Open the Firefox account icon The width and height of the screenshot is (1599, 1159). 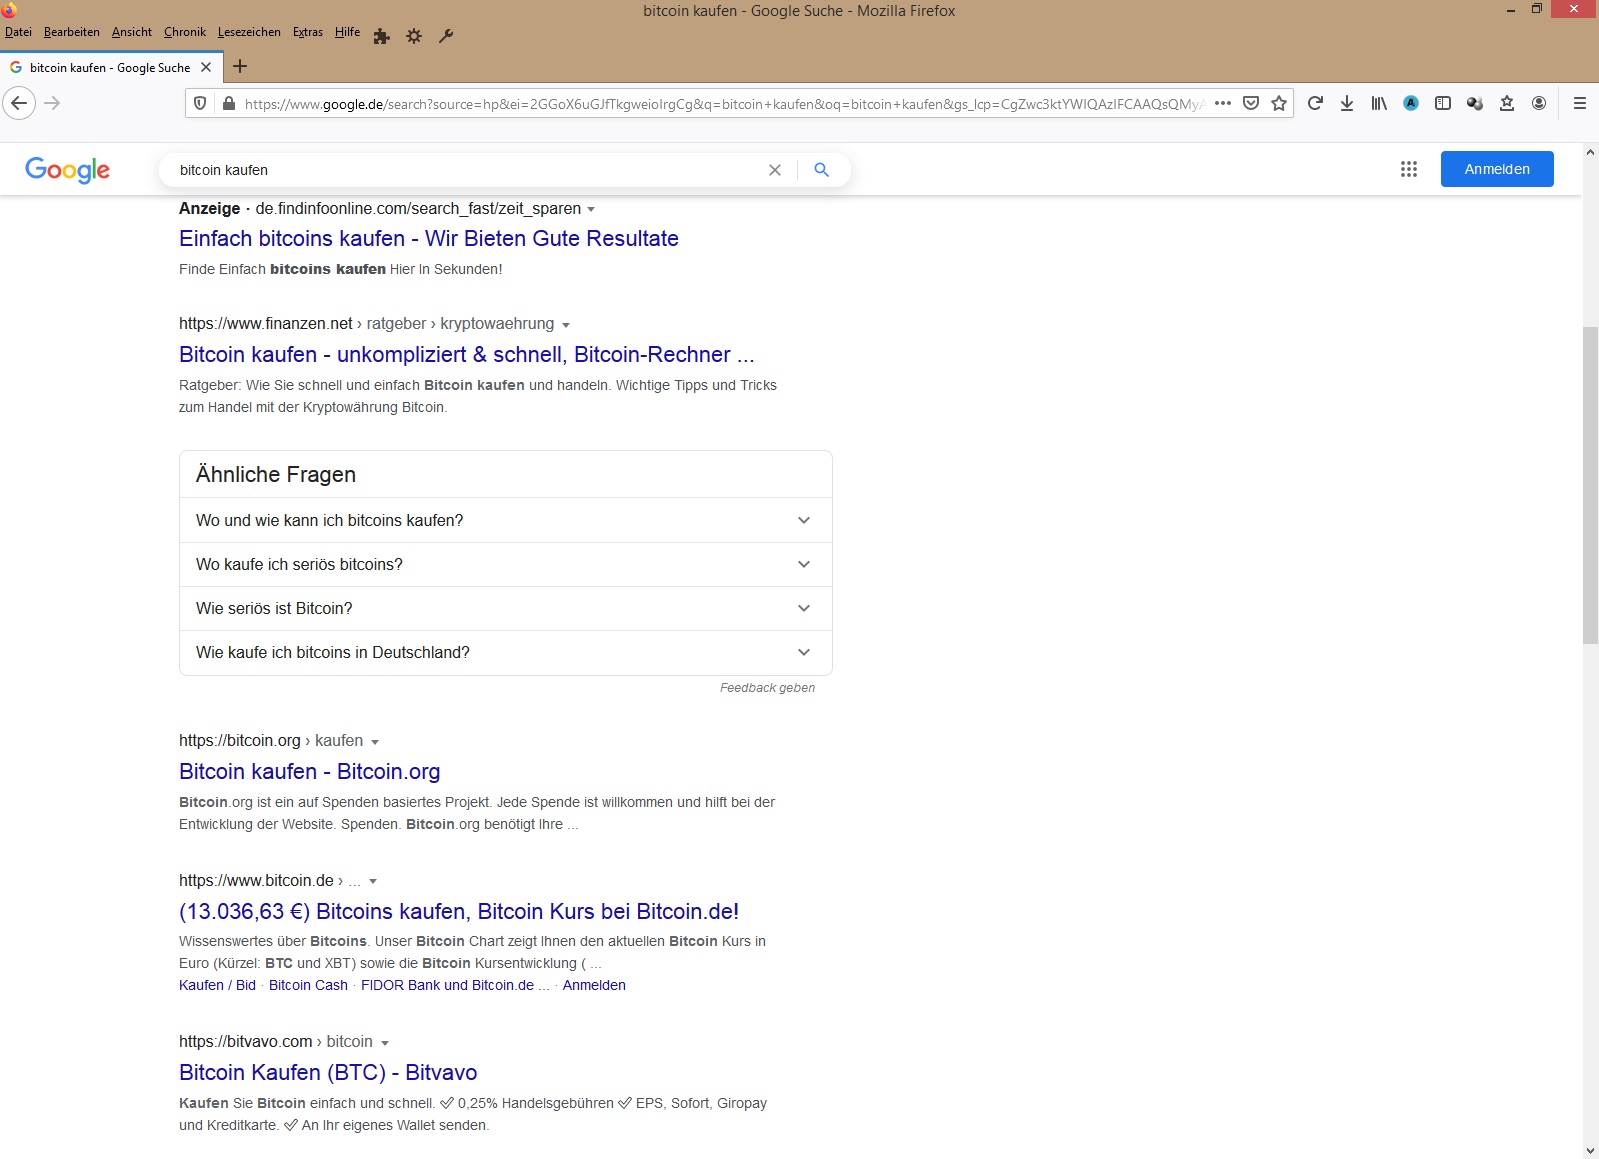coord(1539,103)
